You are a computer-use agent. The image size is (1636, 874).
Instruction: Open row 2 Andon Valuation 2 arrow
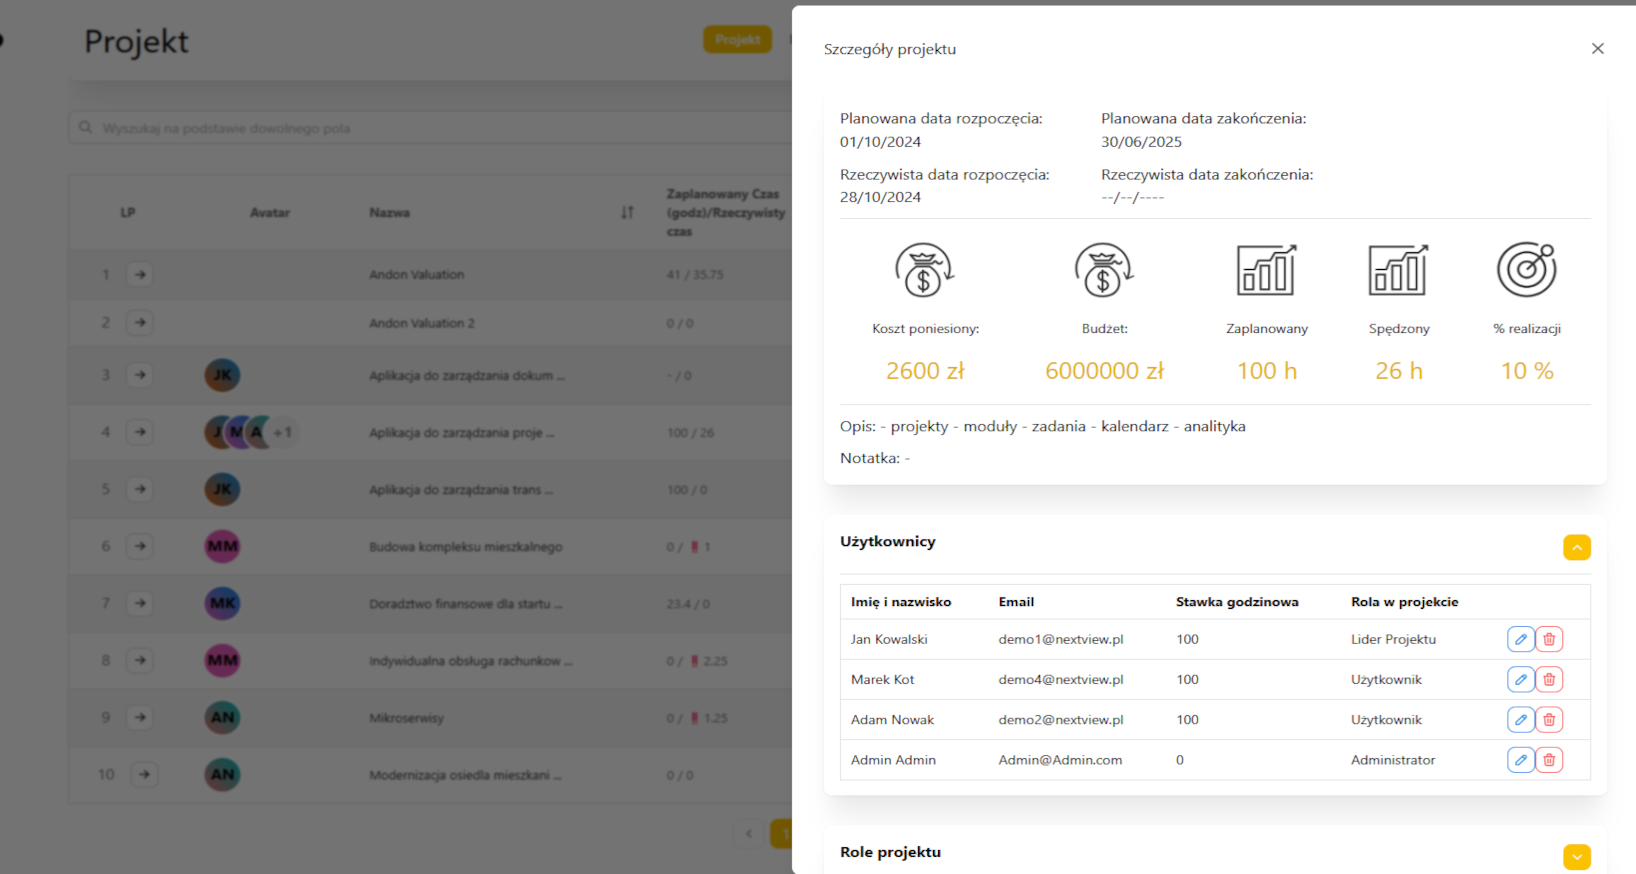click(140, 322)
